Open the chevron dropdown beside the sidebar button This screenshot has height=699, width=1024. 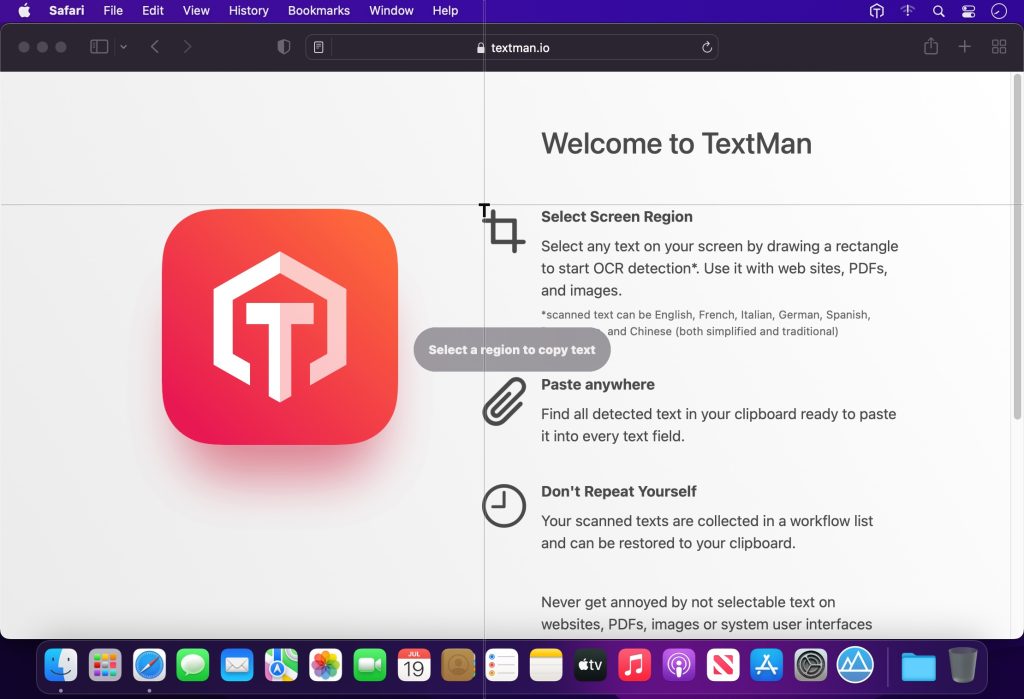pyautogui.click(x=123, y=46)
